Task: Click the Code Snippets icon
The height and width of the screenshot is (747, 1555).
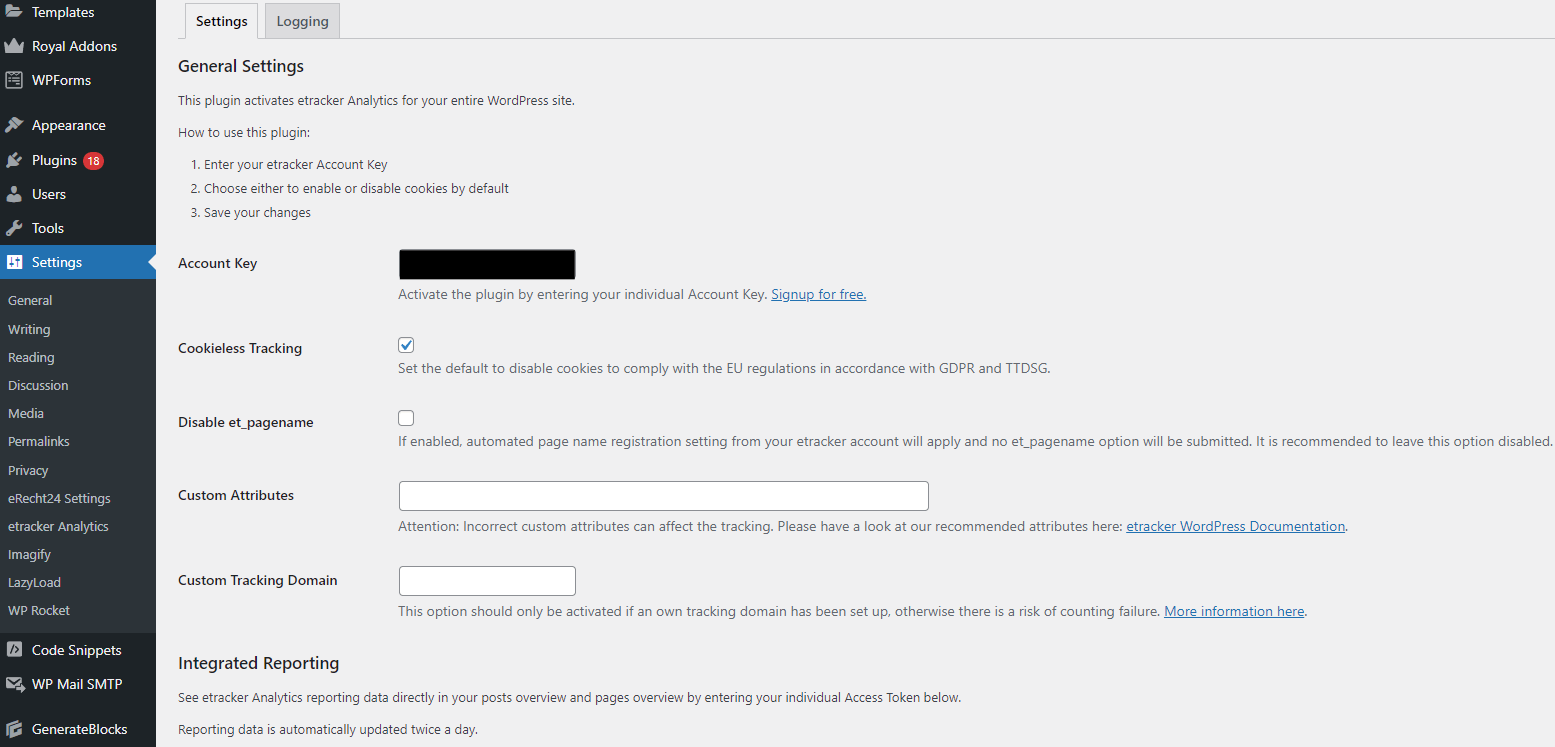Action: [14, 650]
